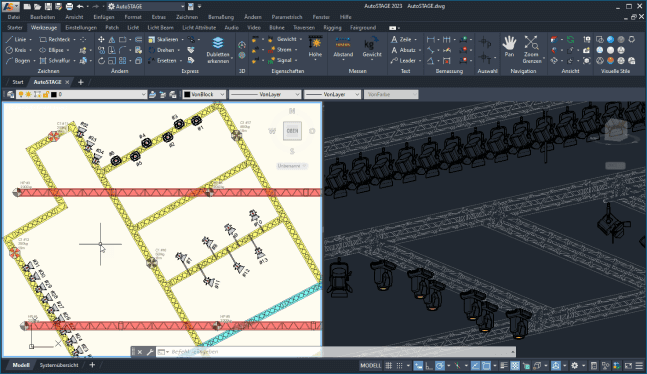
Task: Click the black layer color swatch
Action: tap(54, 95)
